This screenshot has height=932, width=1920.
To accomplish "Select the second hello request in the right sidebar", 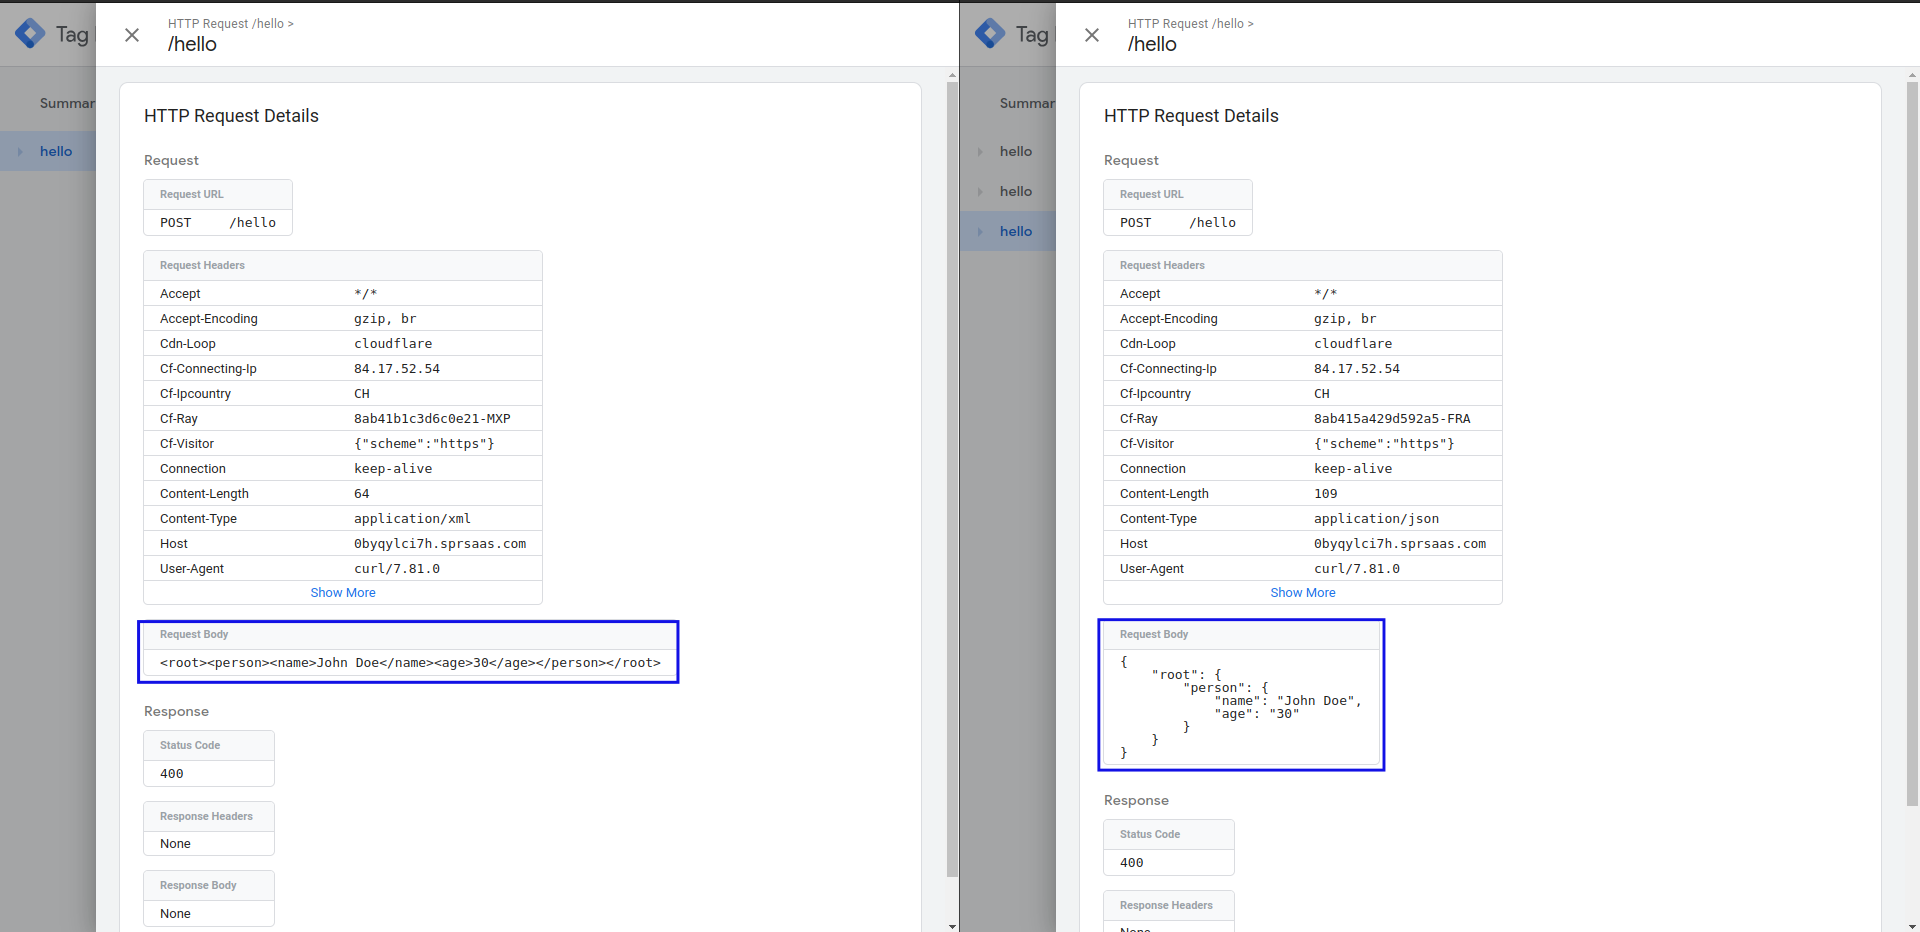I will [x=1016, y=191].
